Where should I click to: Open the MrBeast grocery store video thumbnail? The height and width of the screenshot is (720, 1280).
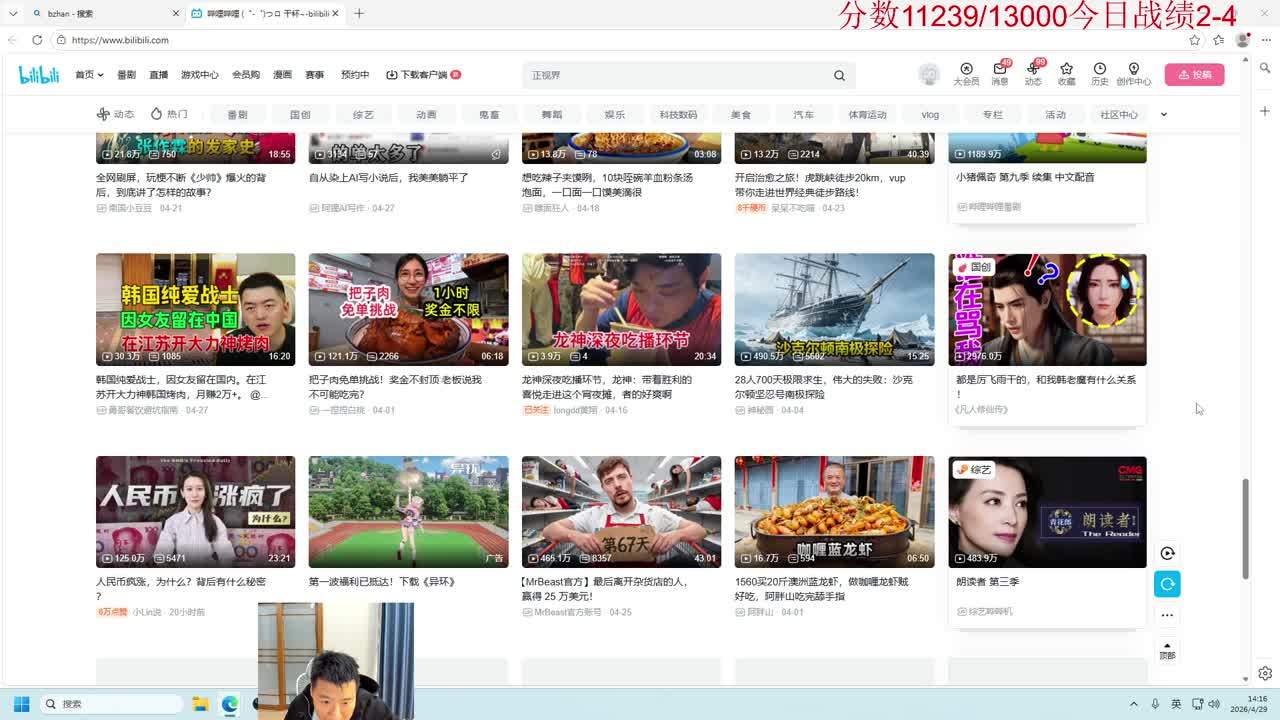[x=621, y=512]
